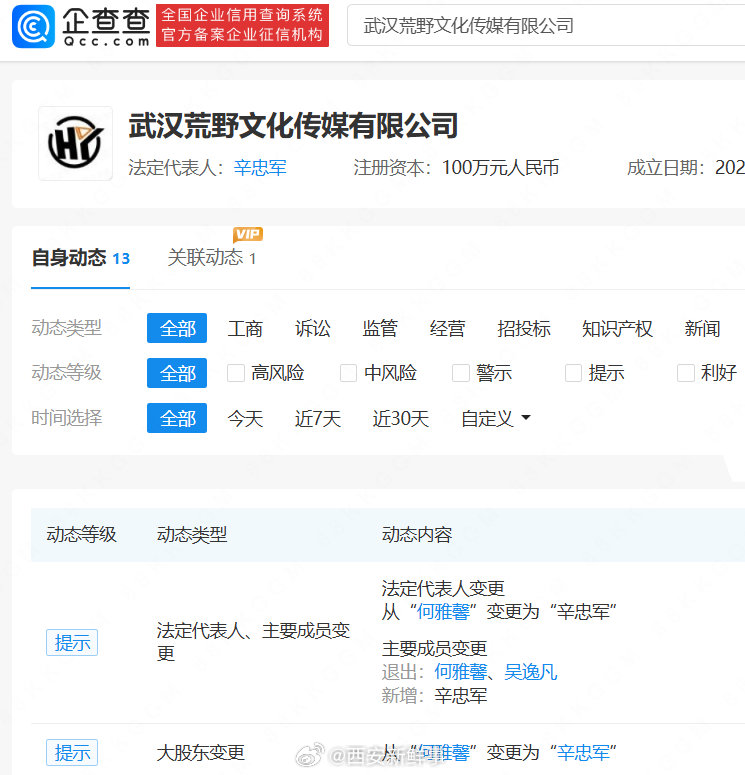Filter time to 今天
The height and width of the screenshot is (775, 745).
(x=245, y=419)
